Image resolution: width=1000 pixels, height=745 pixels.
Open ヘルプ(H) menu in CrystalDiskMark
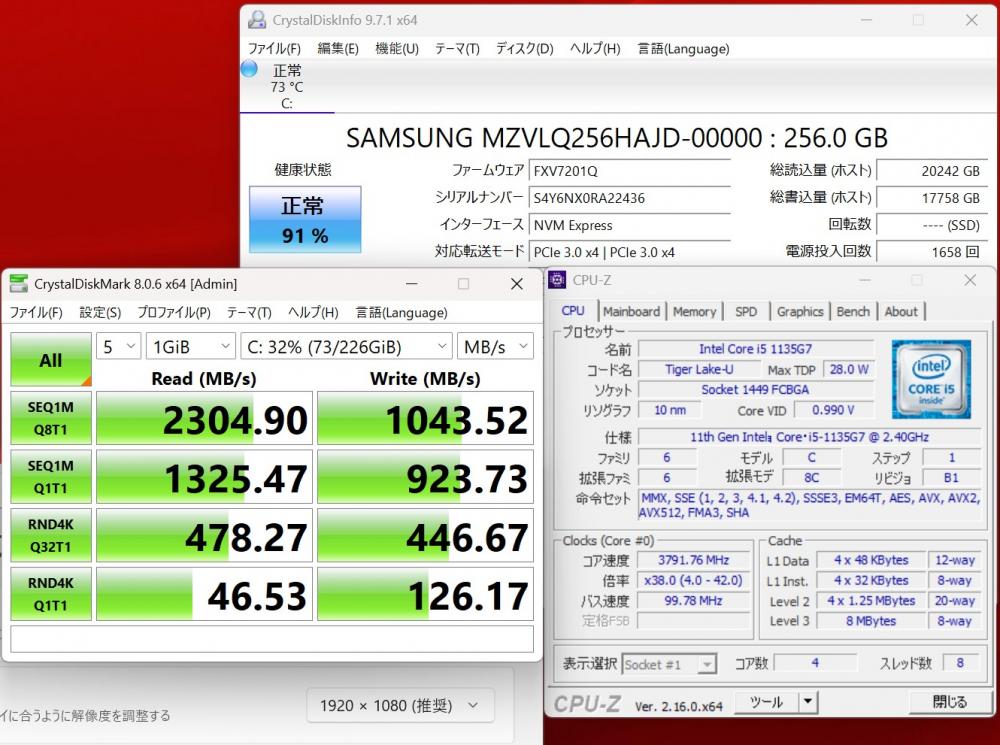click(x=313, y=313)
